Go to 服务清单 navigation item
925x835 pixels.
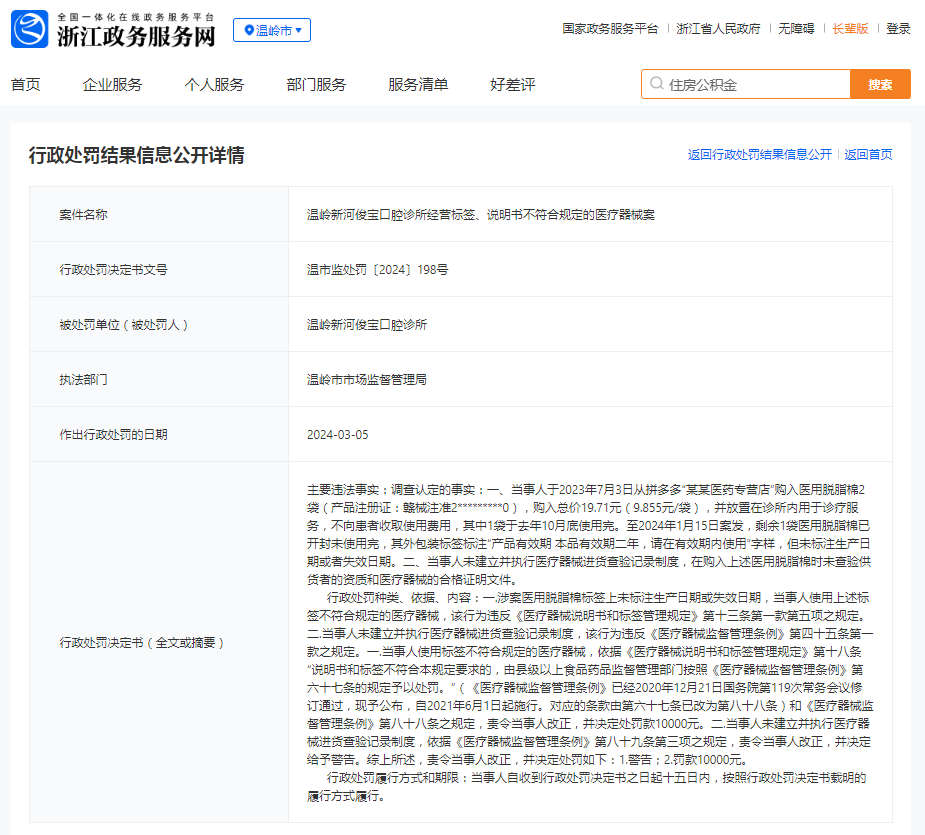click(x=418, y=84)
